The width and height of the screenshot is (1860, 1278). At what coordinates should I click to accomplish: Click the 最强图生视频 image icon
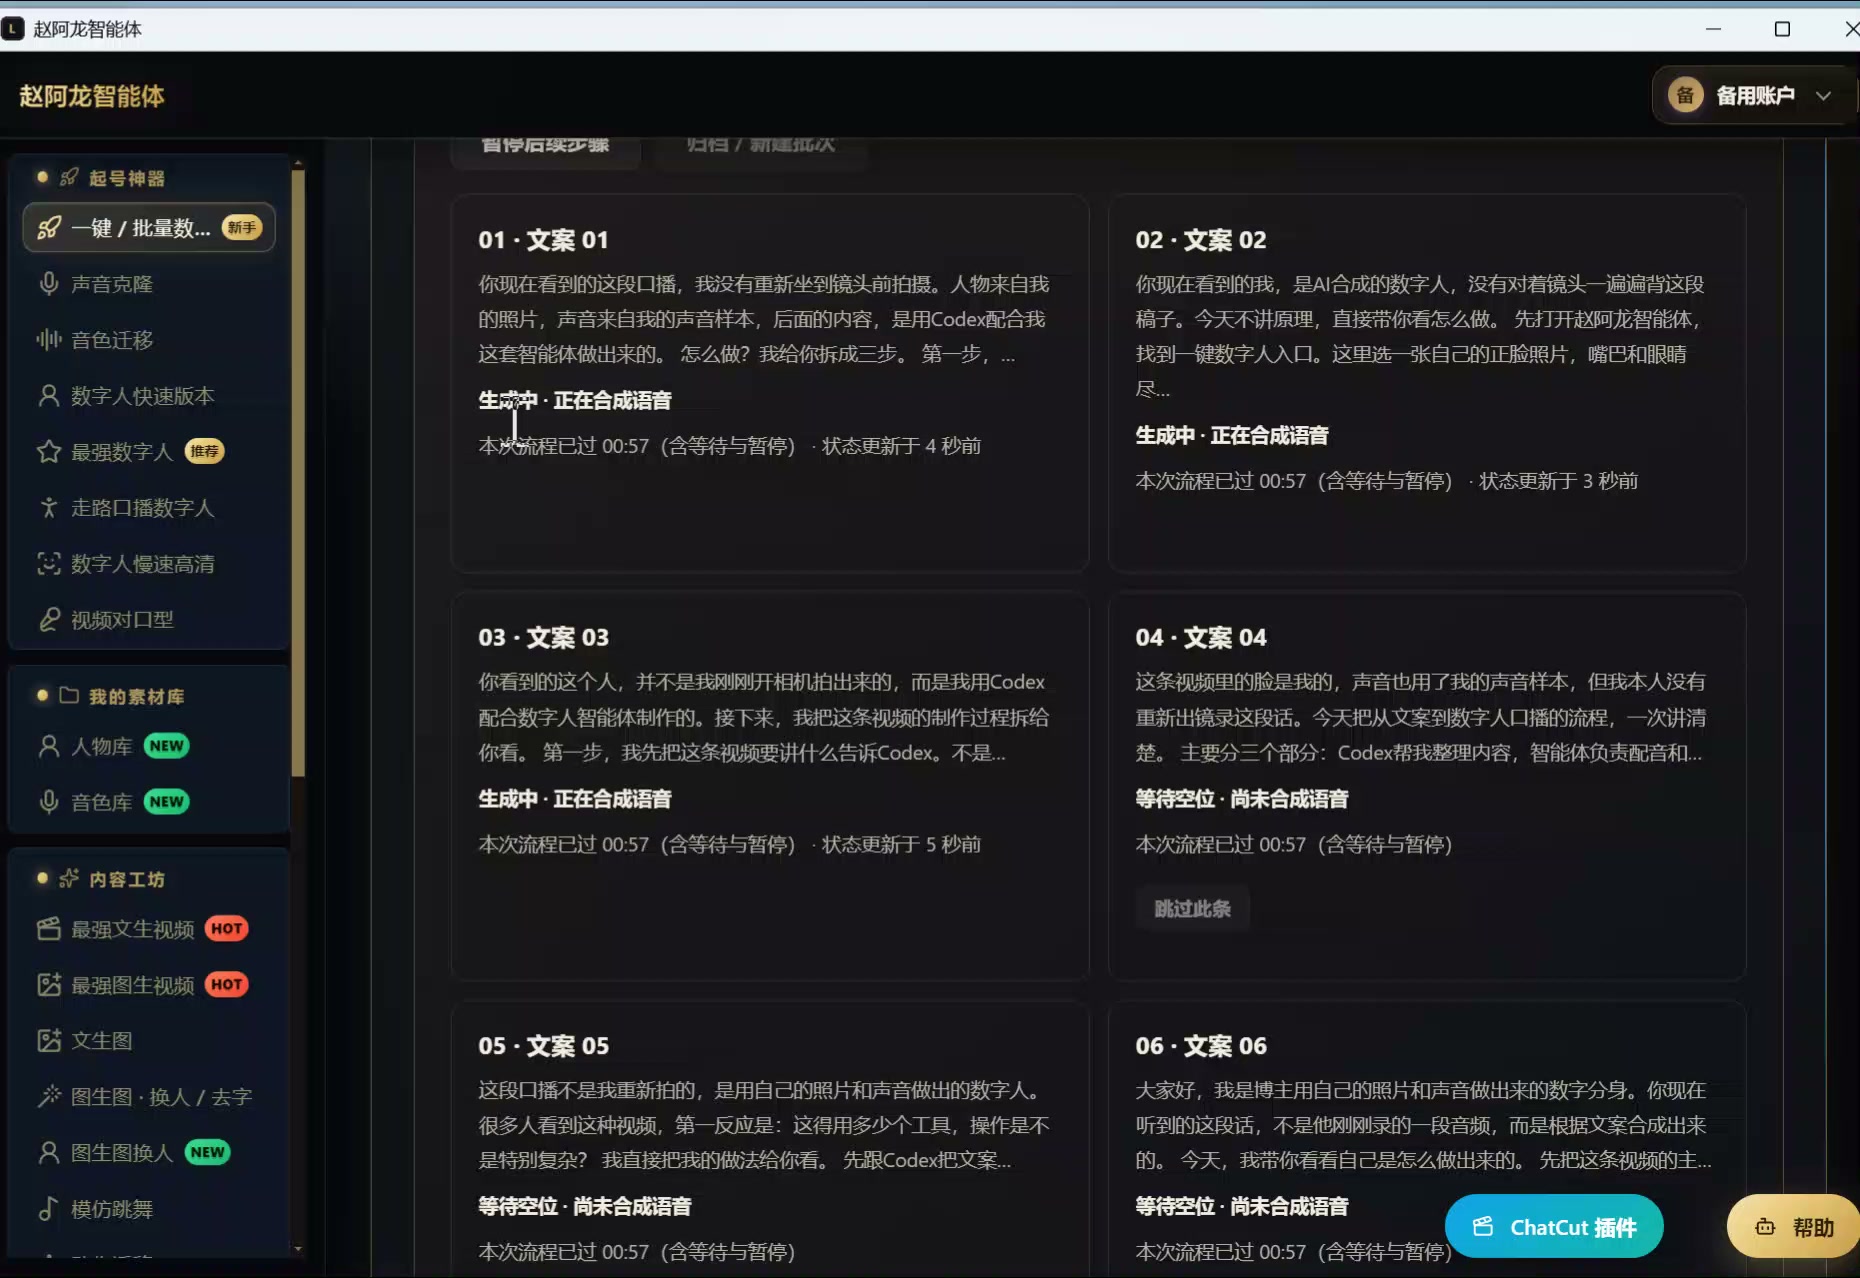(48, 985)
